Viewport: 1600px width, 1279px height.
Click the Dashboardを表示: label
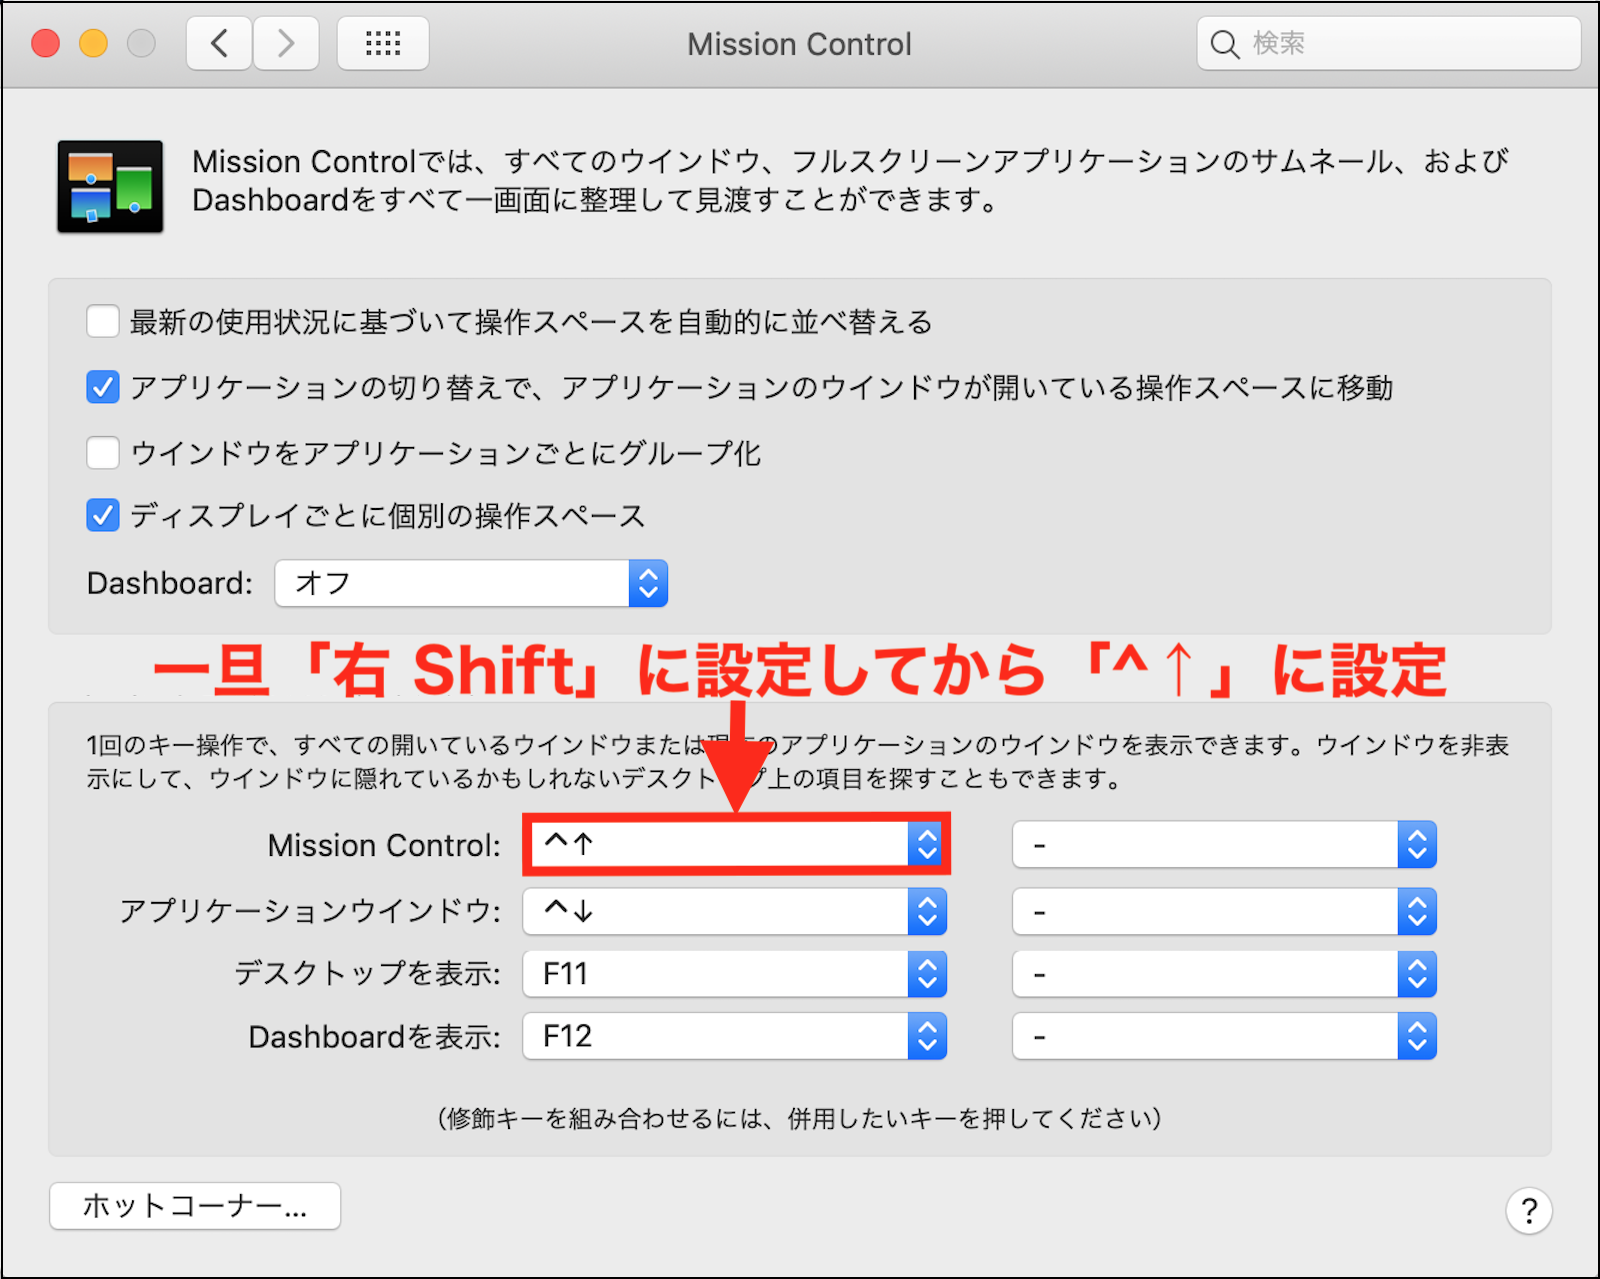click(374, 1037)
